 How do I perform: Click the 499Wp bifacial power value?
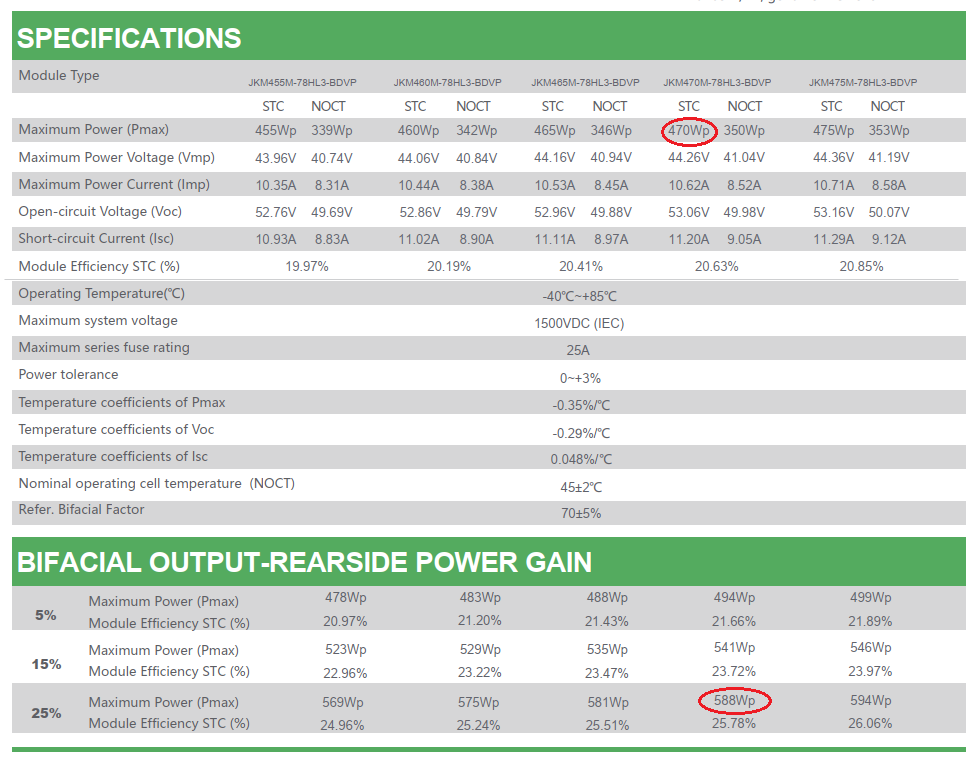click(x=870, y=597)
